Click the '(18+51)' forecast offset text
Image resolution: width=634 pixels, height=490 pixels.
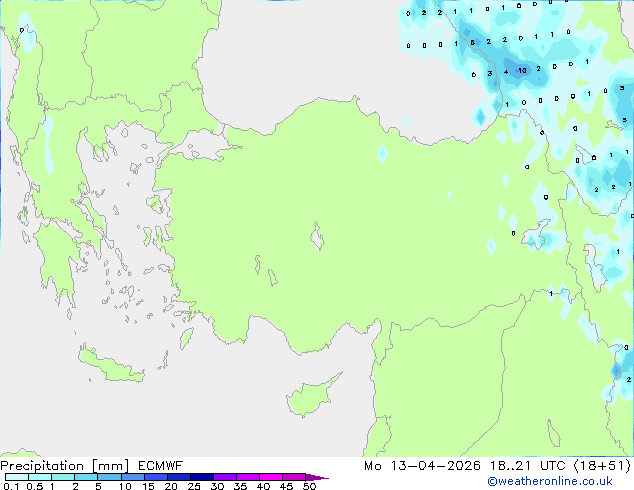602,466
